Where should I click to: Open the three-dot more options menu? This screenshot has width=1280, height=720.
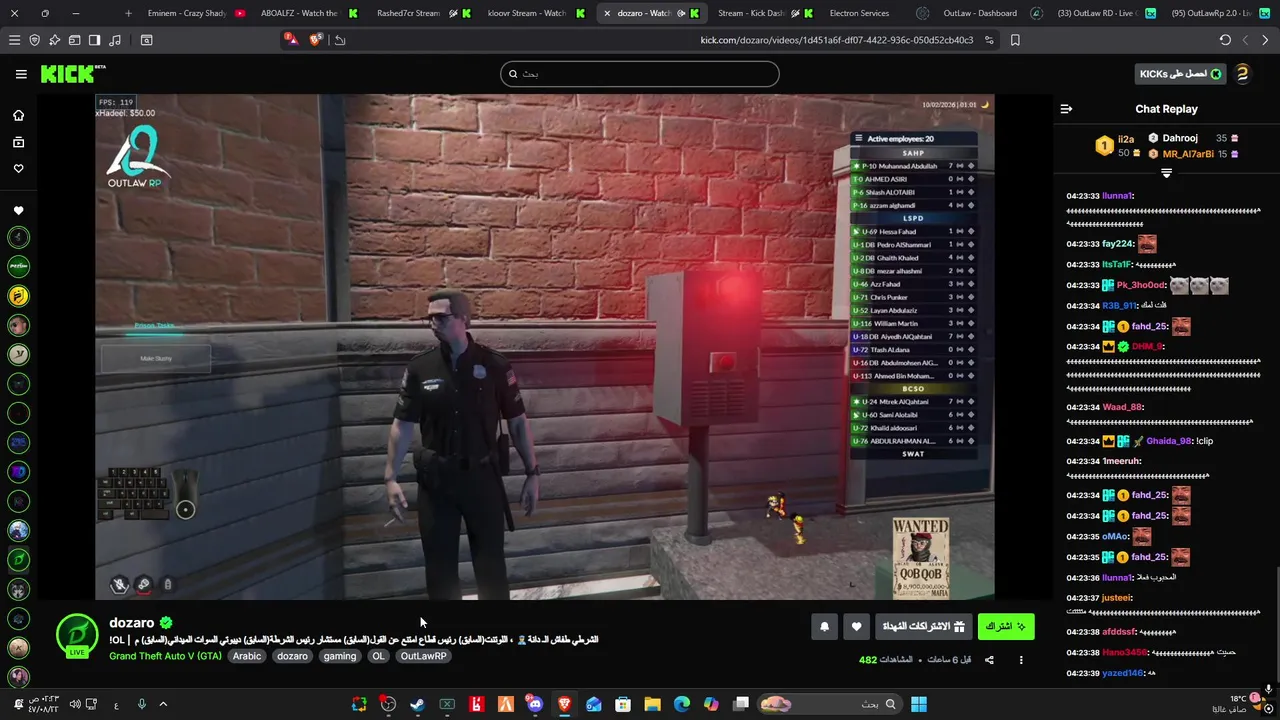coord(1021,660)
